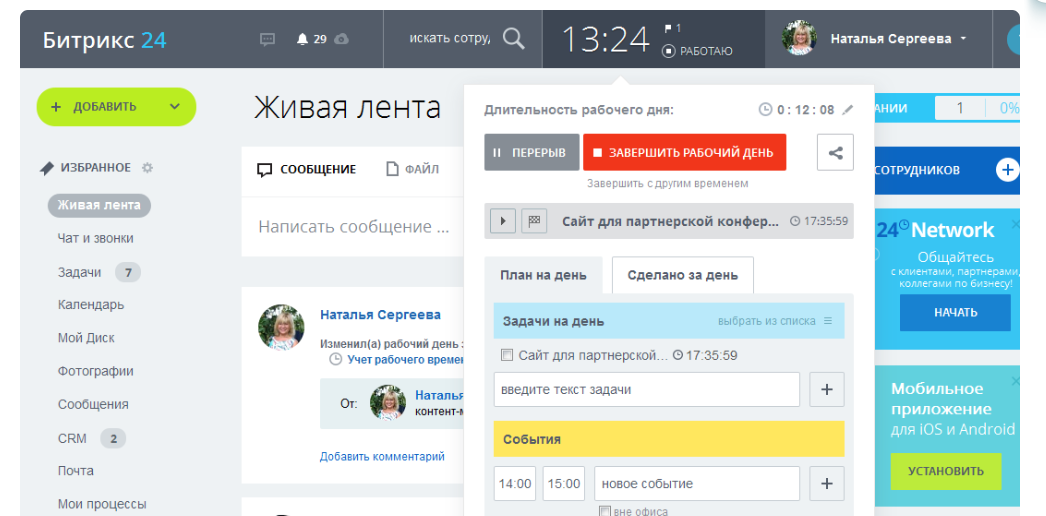
Task: Click into введите текст задачи field
Action: point(646,389)
